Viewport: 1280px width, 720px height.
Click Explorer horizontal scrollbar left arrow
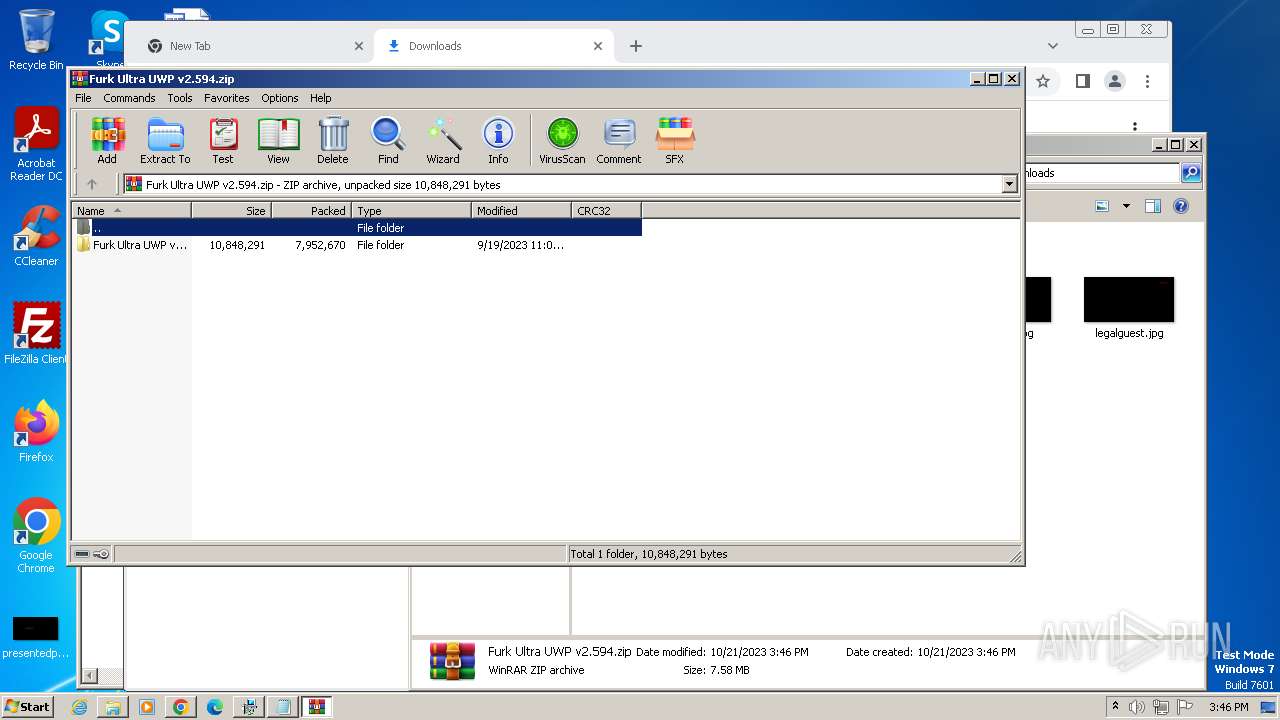[x=88, y=677]
